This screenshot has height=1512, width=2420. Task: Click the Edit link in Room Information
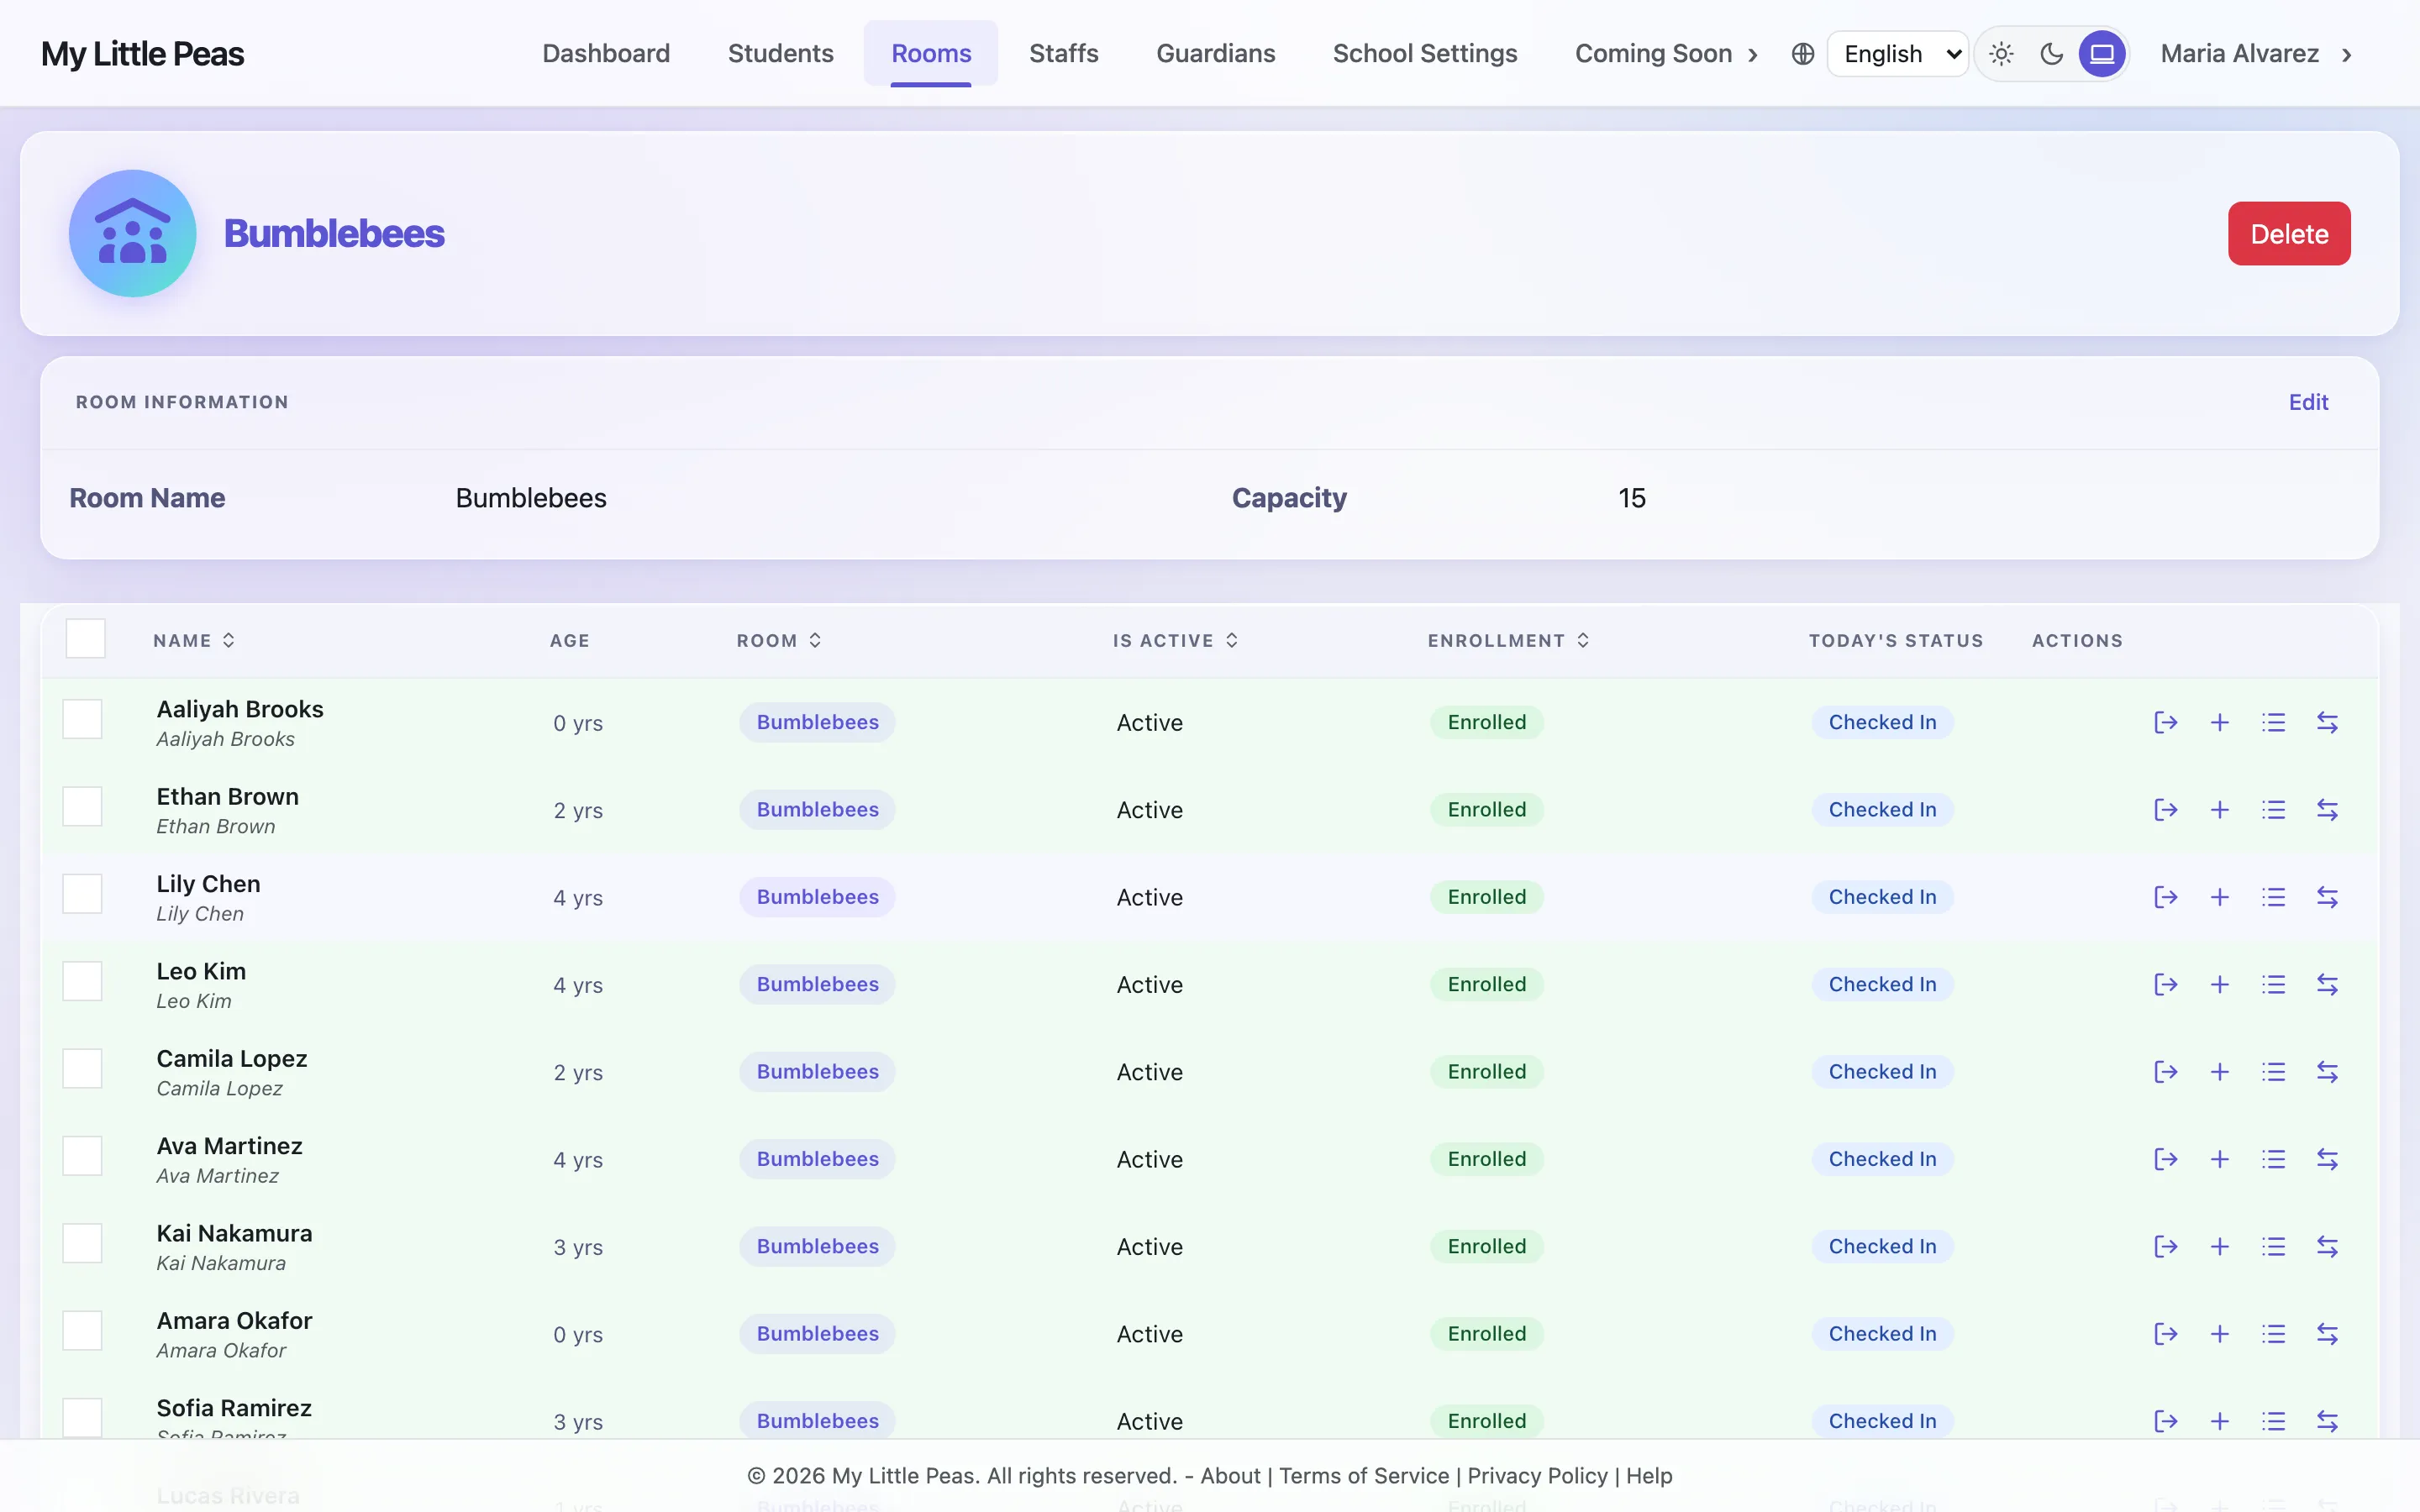point(2308,402)
